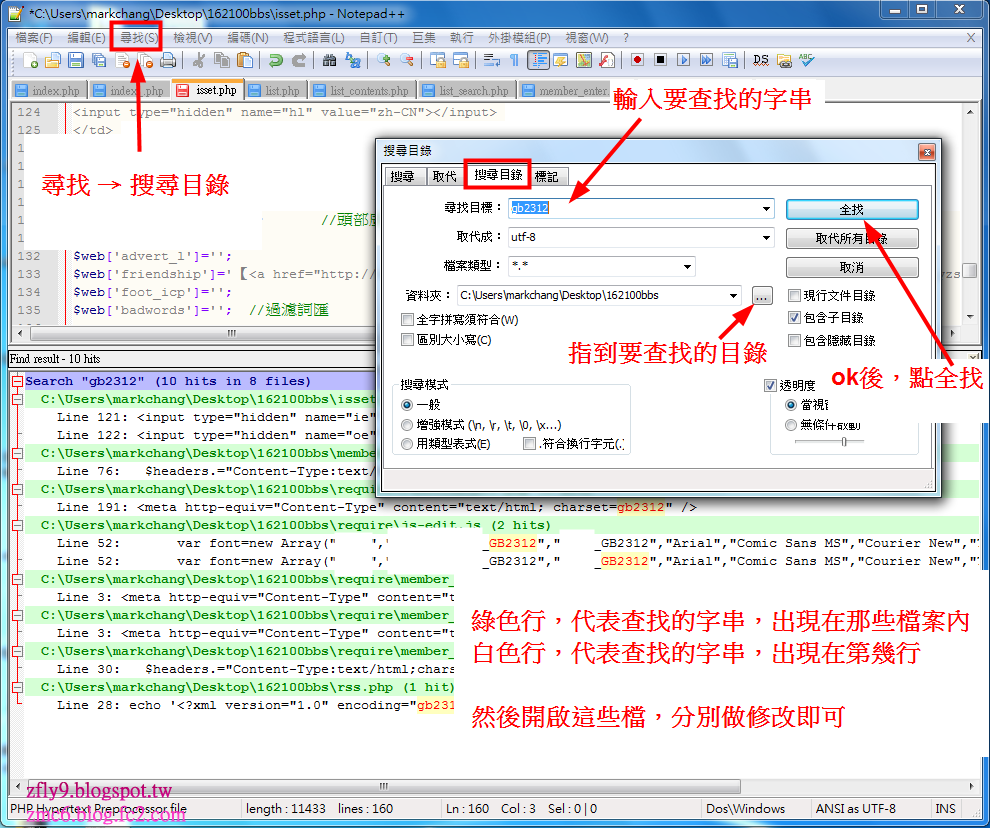Click the Playback macro icon
Viewport: 990px width, 828px height.
click(x=683, y=61)
